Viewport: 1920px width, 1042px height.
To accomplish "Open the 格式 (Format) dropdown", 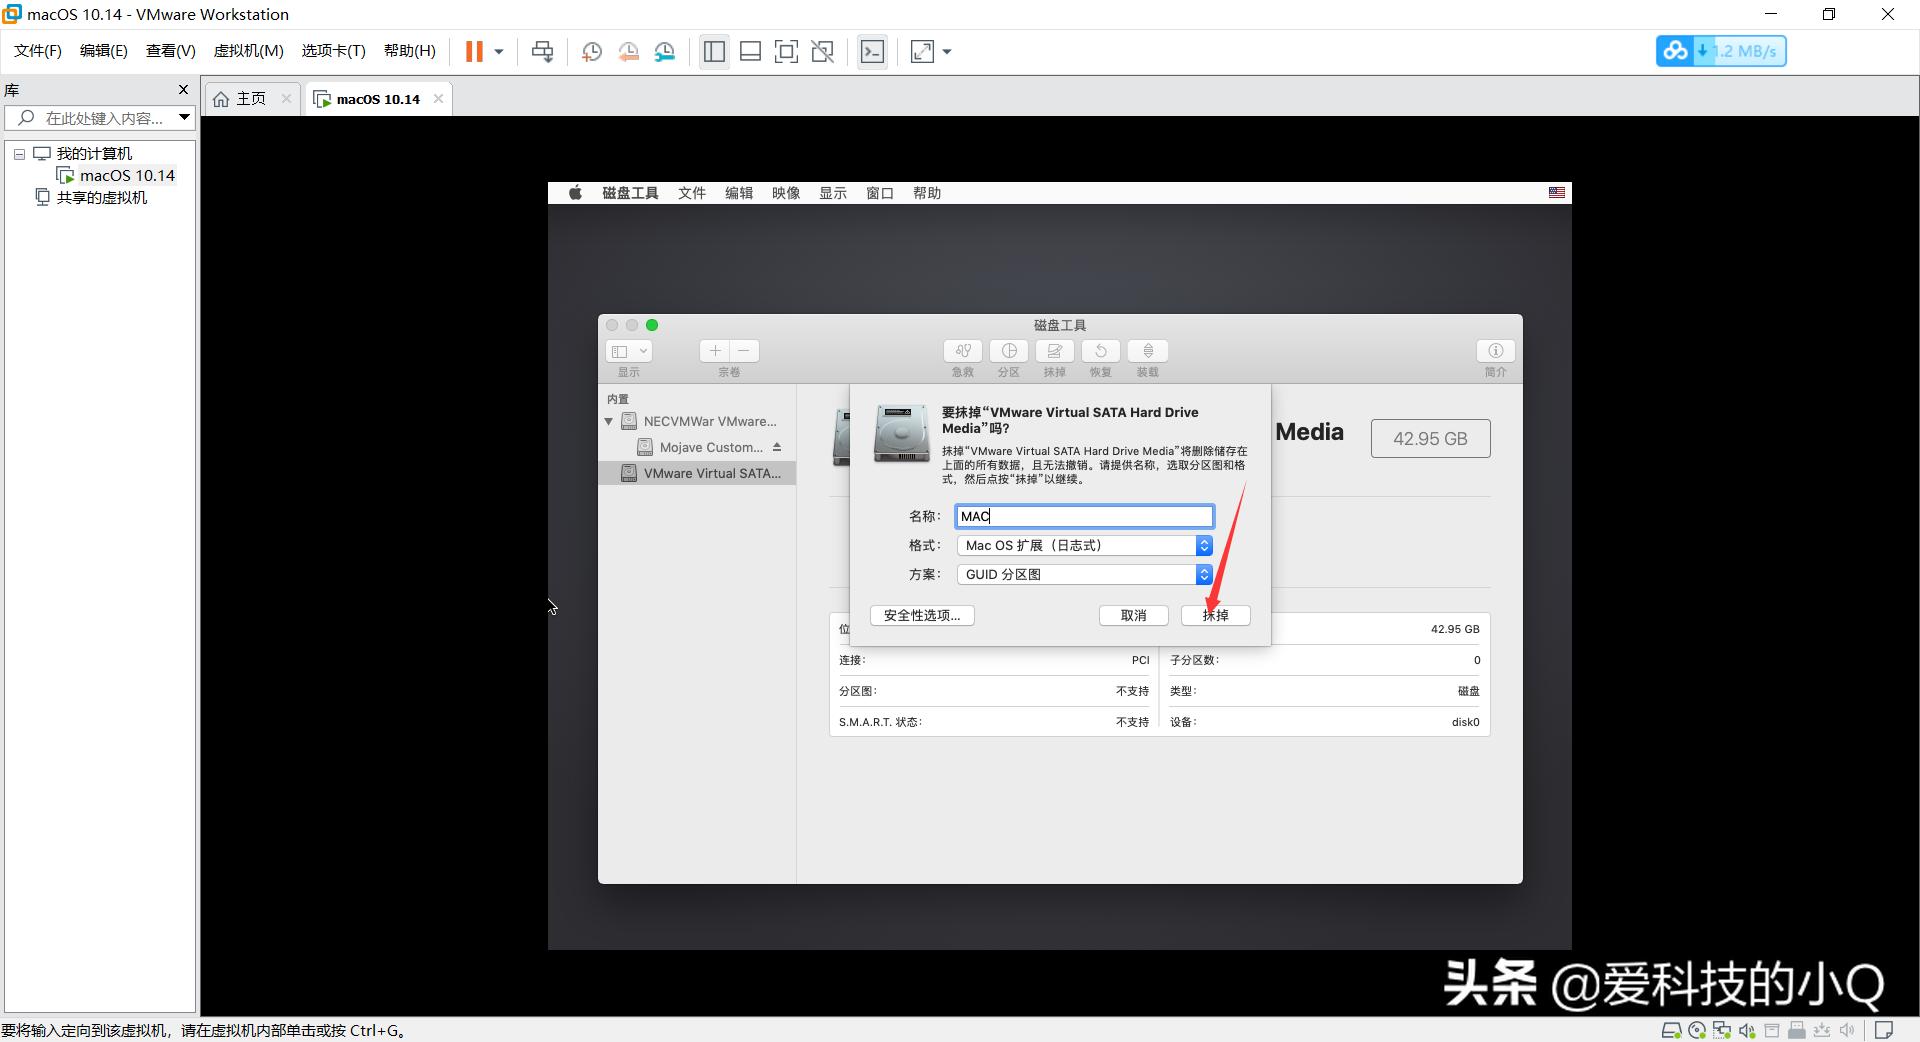I will pos(1203,545).
